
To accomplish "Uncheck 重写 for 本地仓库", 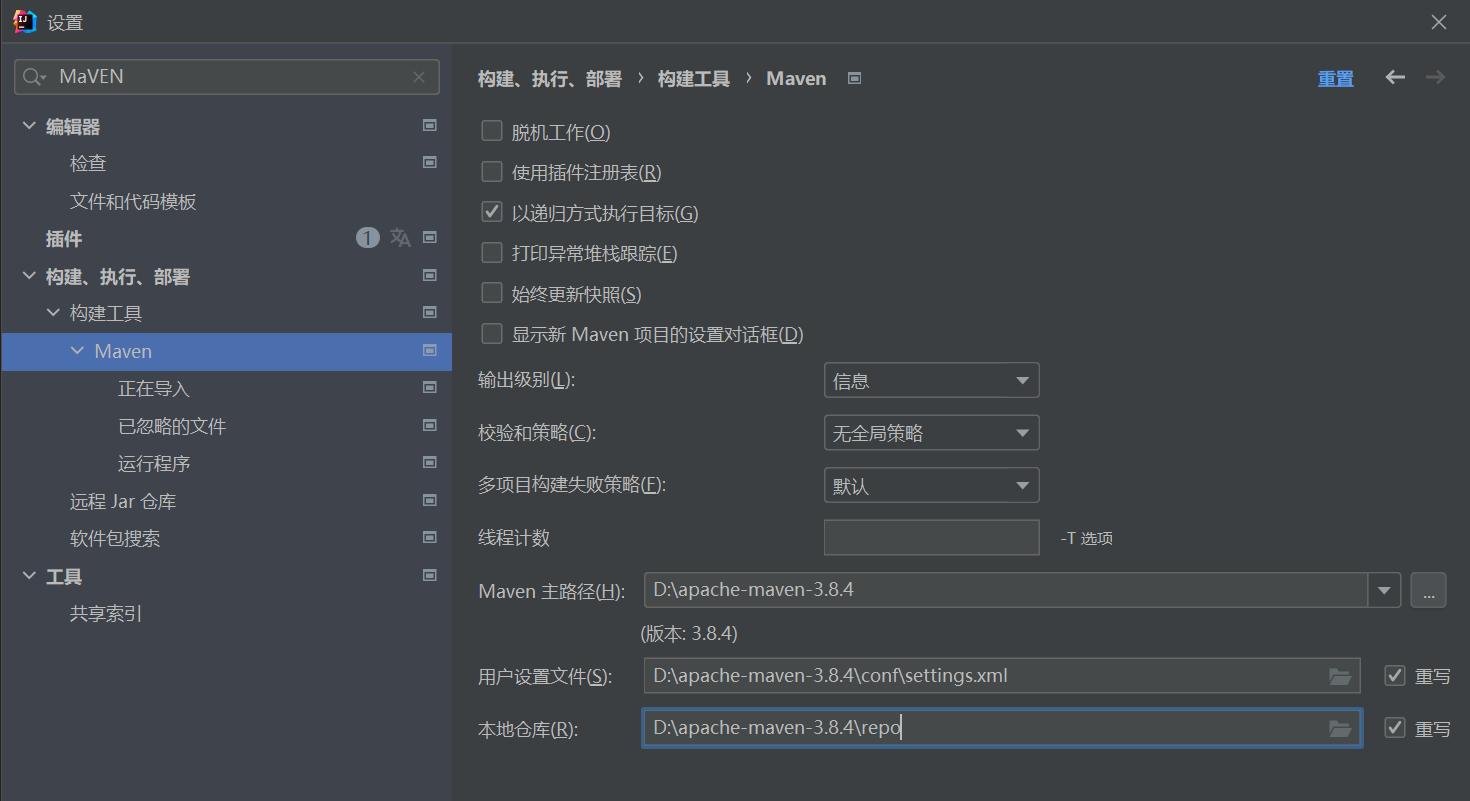I will pyautogui.click(x=1395, y=728).
